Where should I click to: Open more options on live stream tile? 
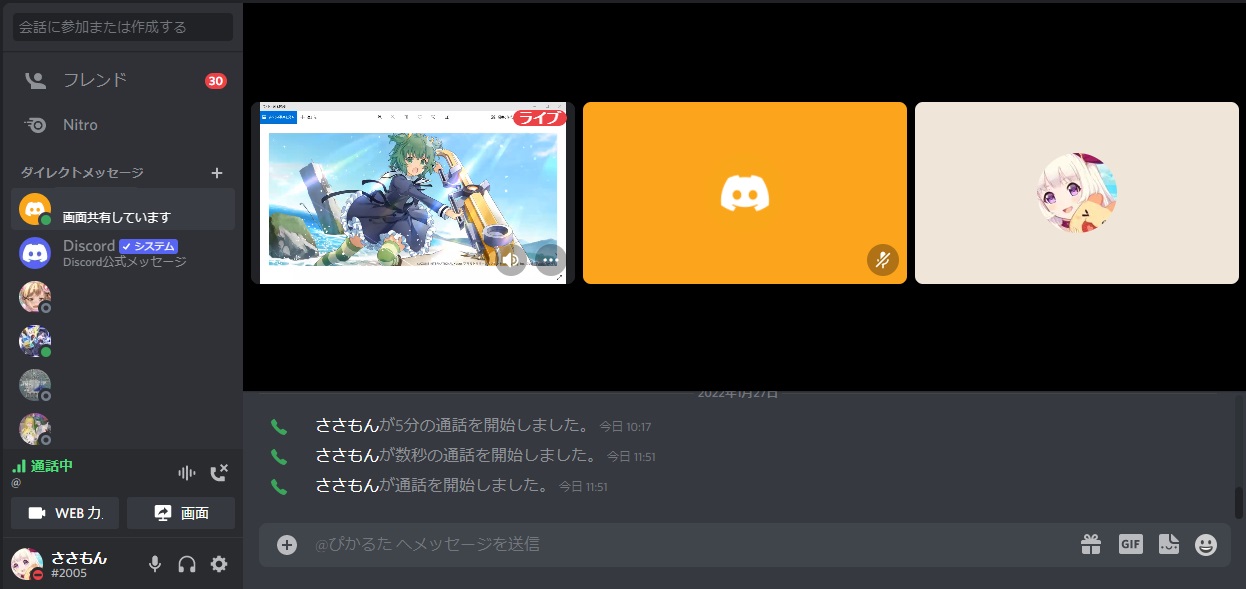[551, 261]
